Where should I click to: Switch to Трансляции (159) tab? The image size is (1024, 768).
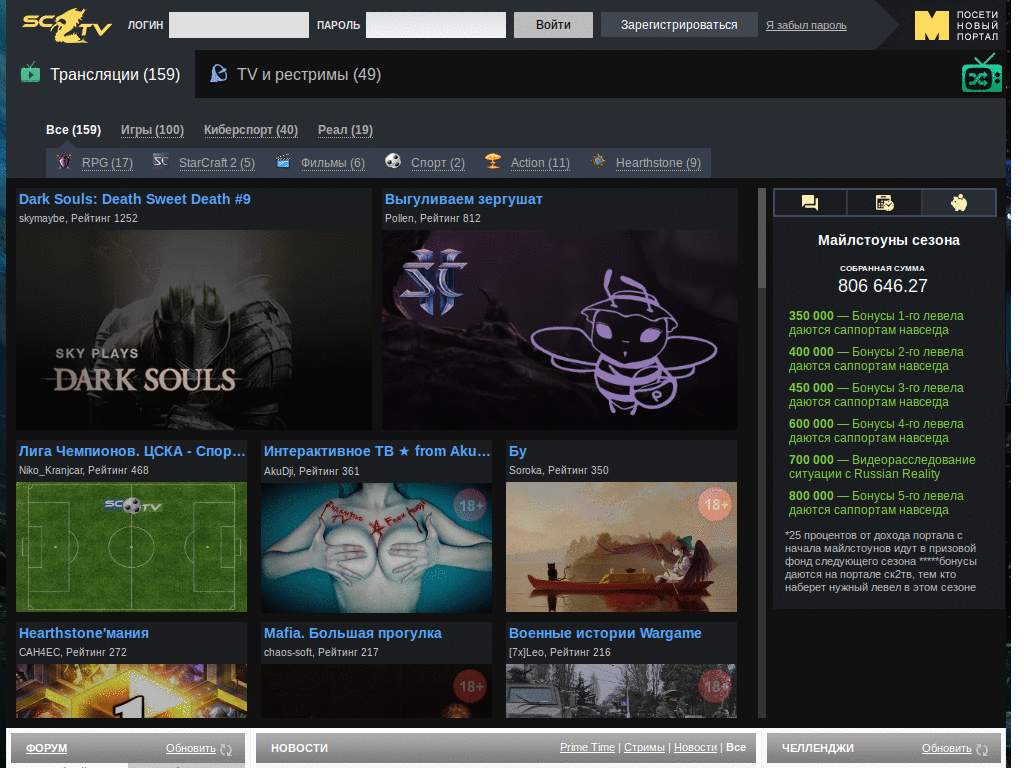(x=101, y=74)
